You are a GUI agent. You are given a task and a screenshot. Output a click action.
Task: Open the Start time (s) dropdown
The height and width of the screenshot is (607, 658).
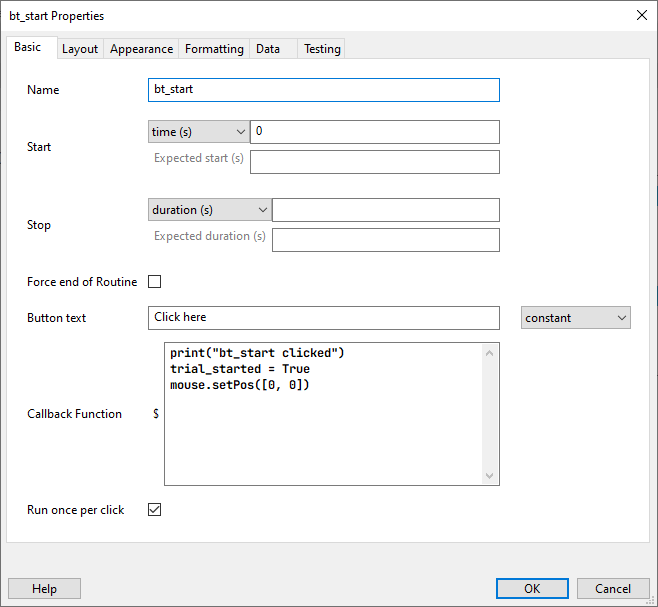pyautogui.click(x=198, y=132)
